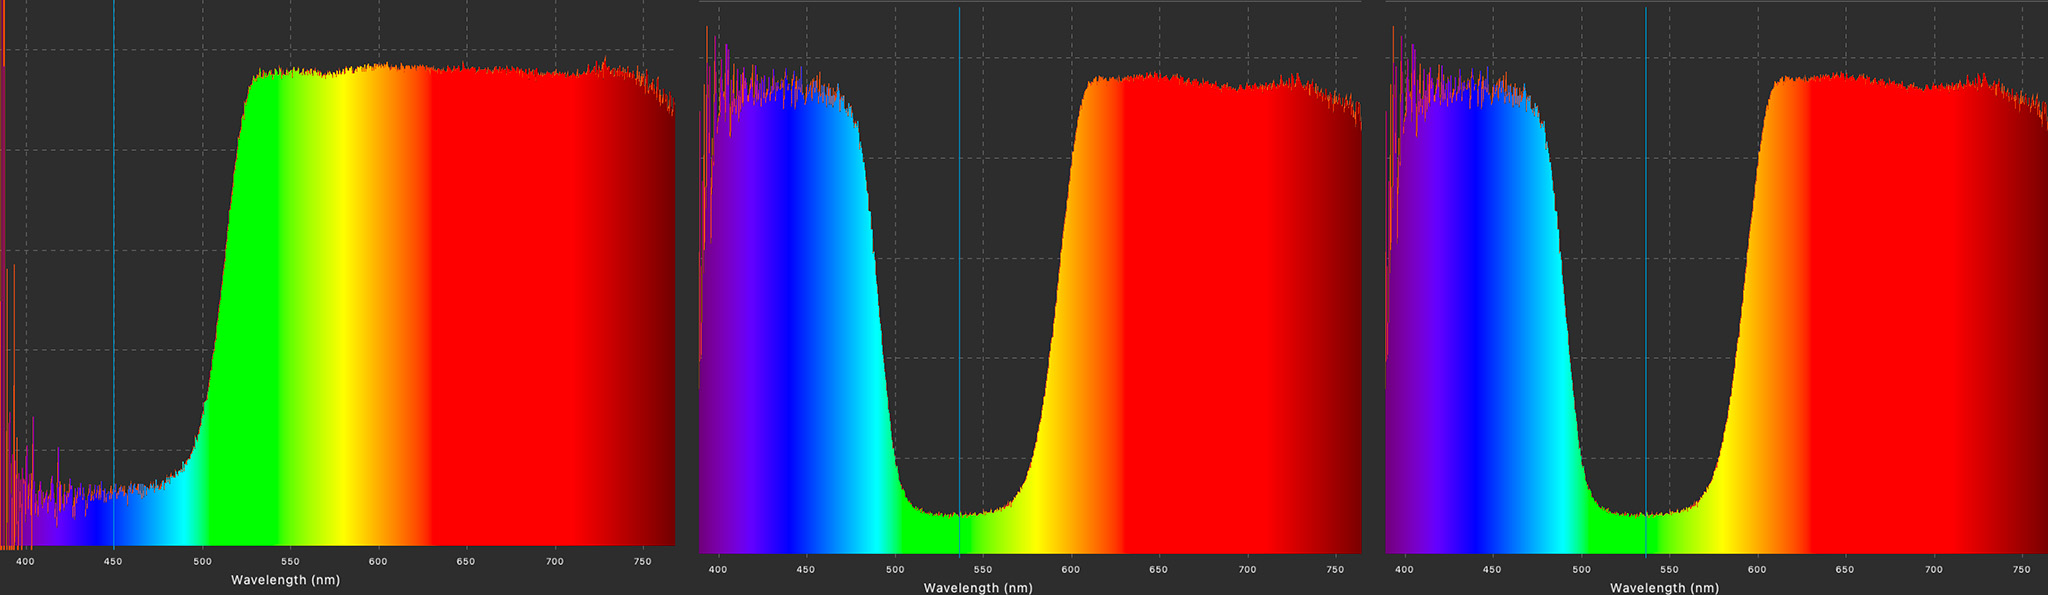Click the 650 tick label on middle plot
The width and height of the screenshot is (2048, 595).
pyautogui.click(x=1158, y=570)
